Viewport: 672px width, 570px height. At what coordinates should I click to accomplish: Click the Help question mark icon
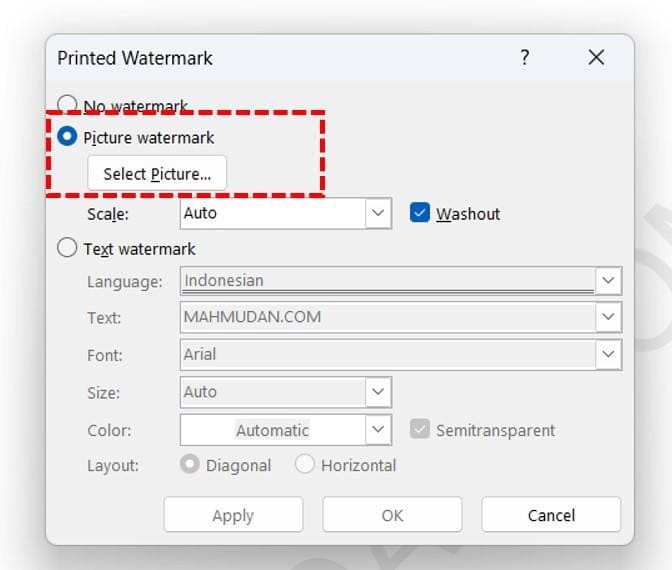pyautogui.click(x=524, y=58)
